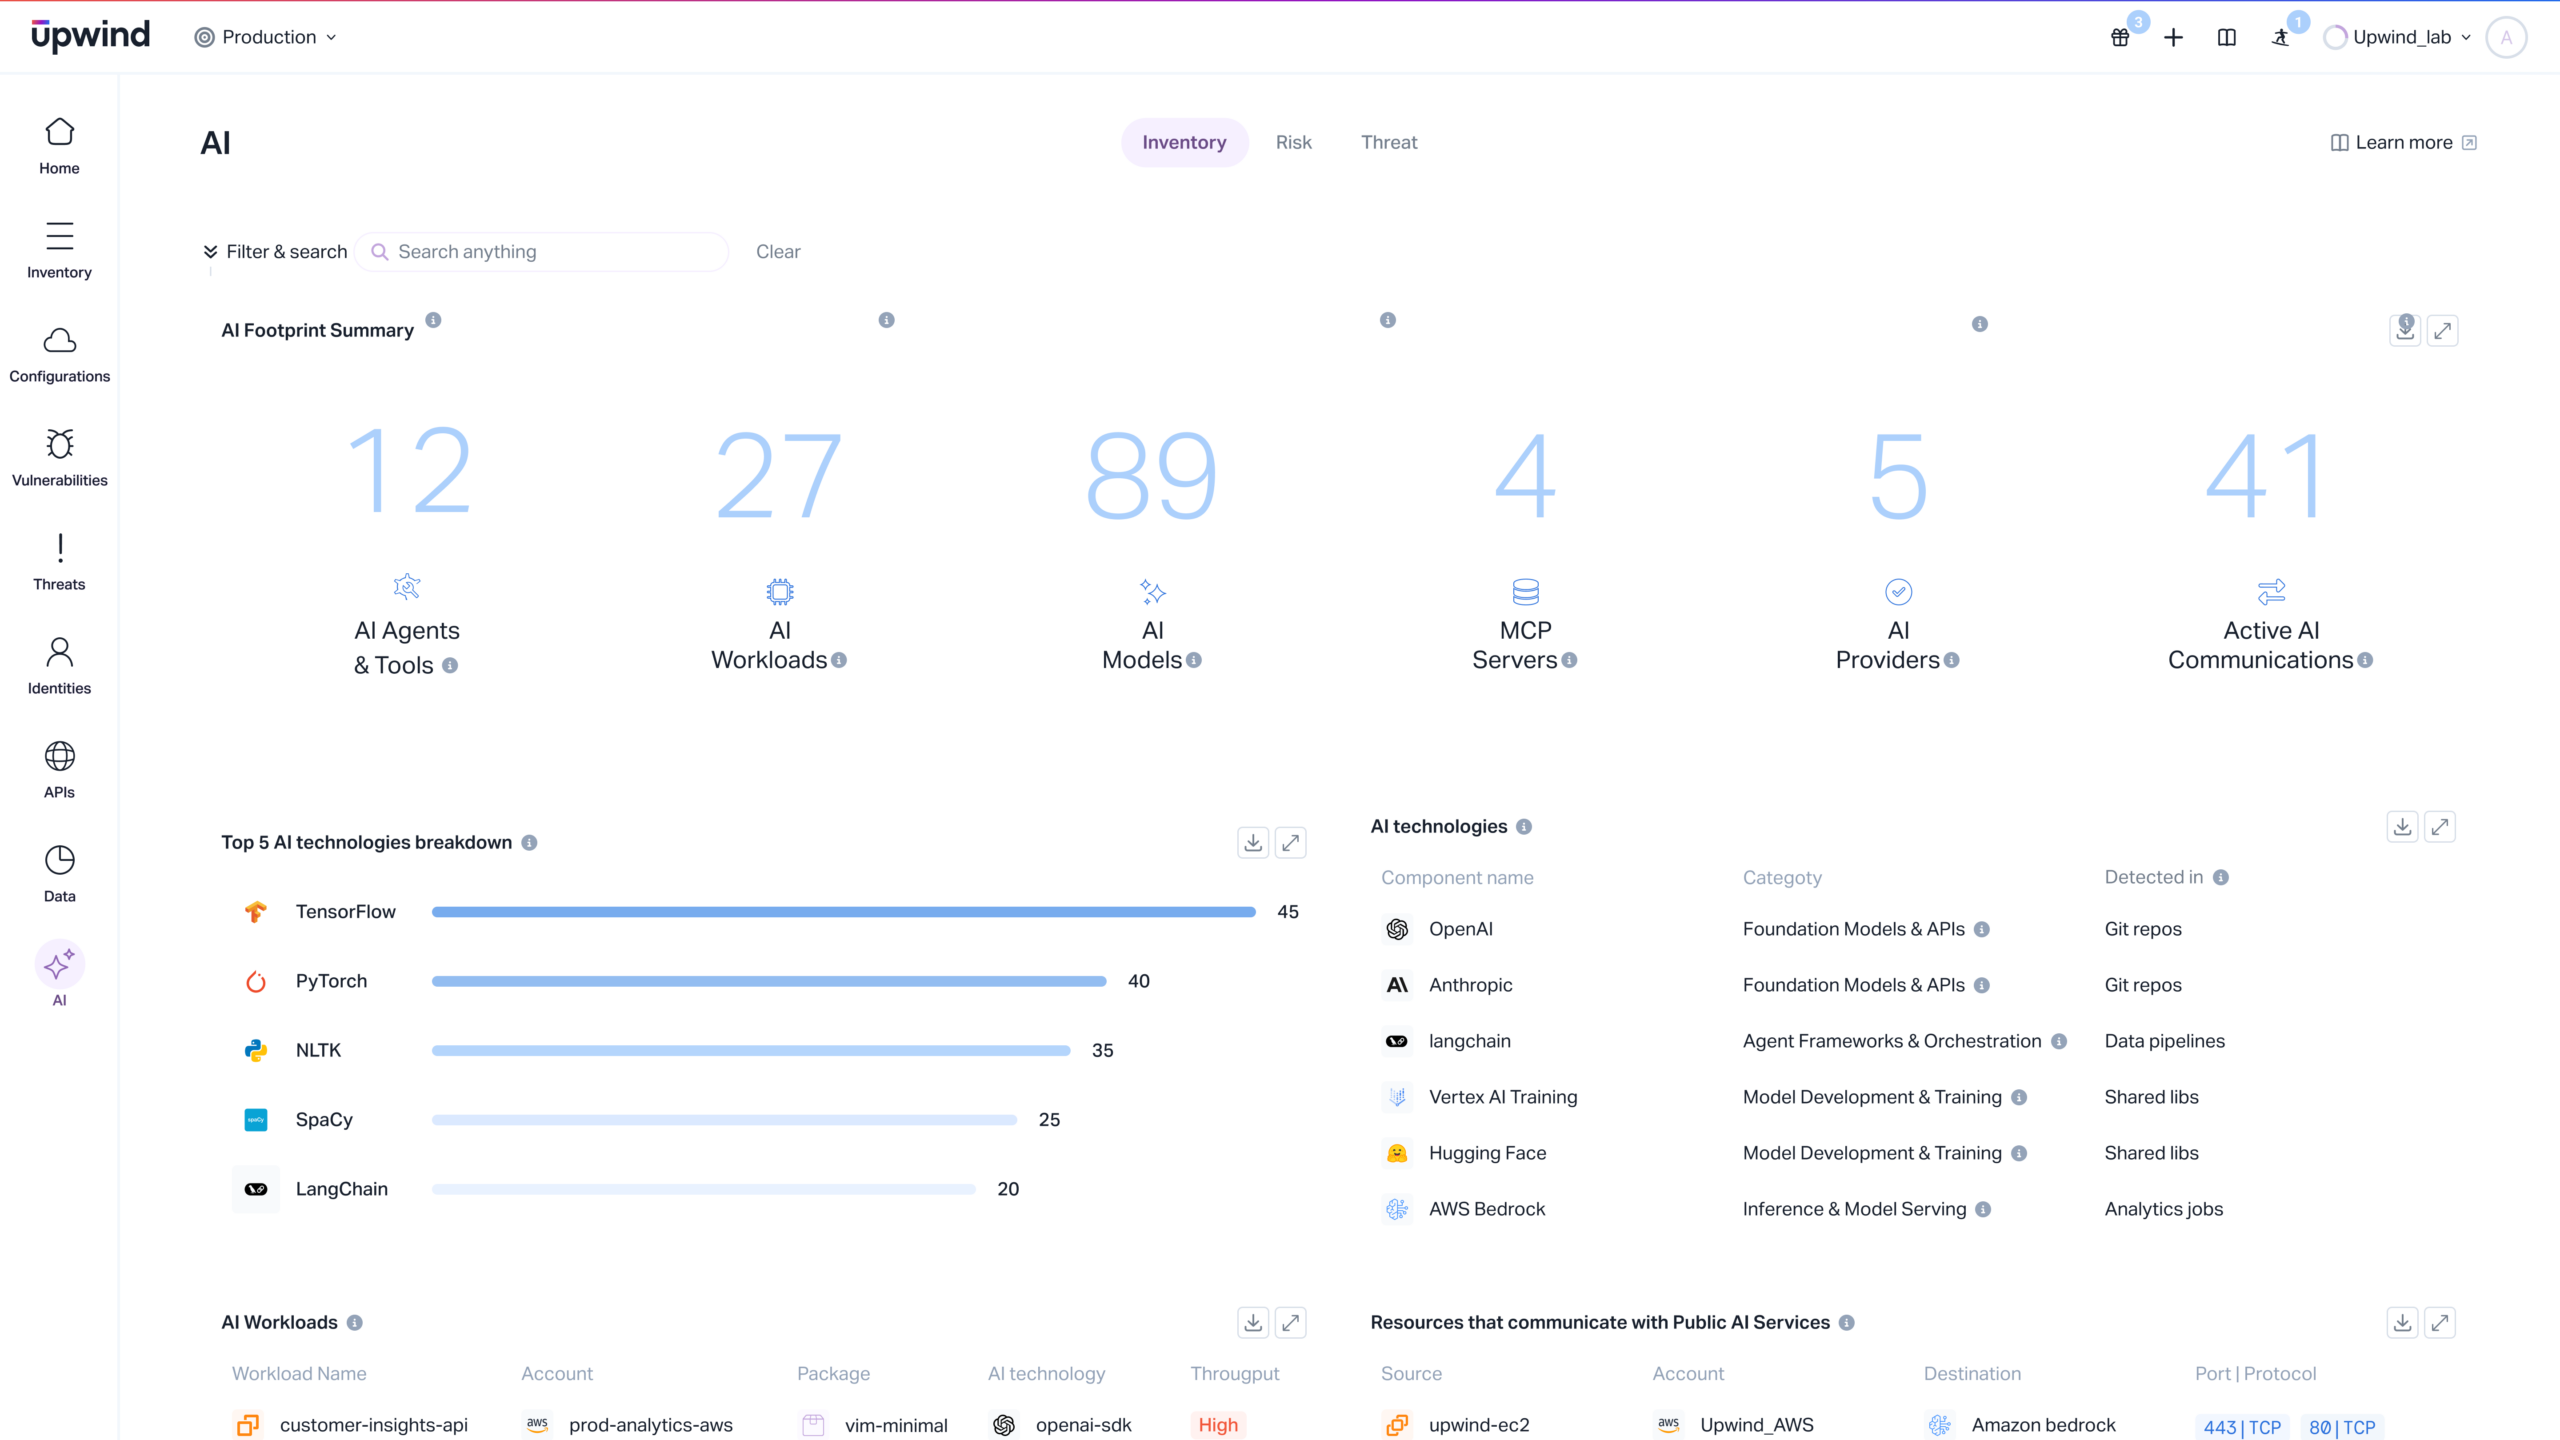This screenshot has height=1440, width=2560.
Task: Open the APIs globe icon
Action: click(59, 757)
